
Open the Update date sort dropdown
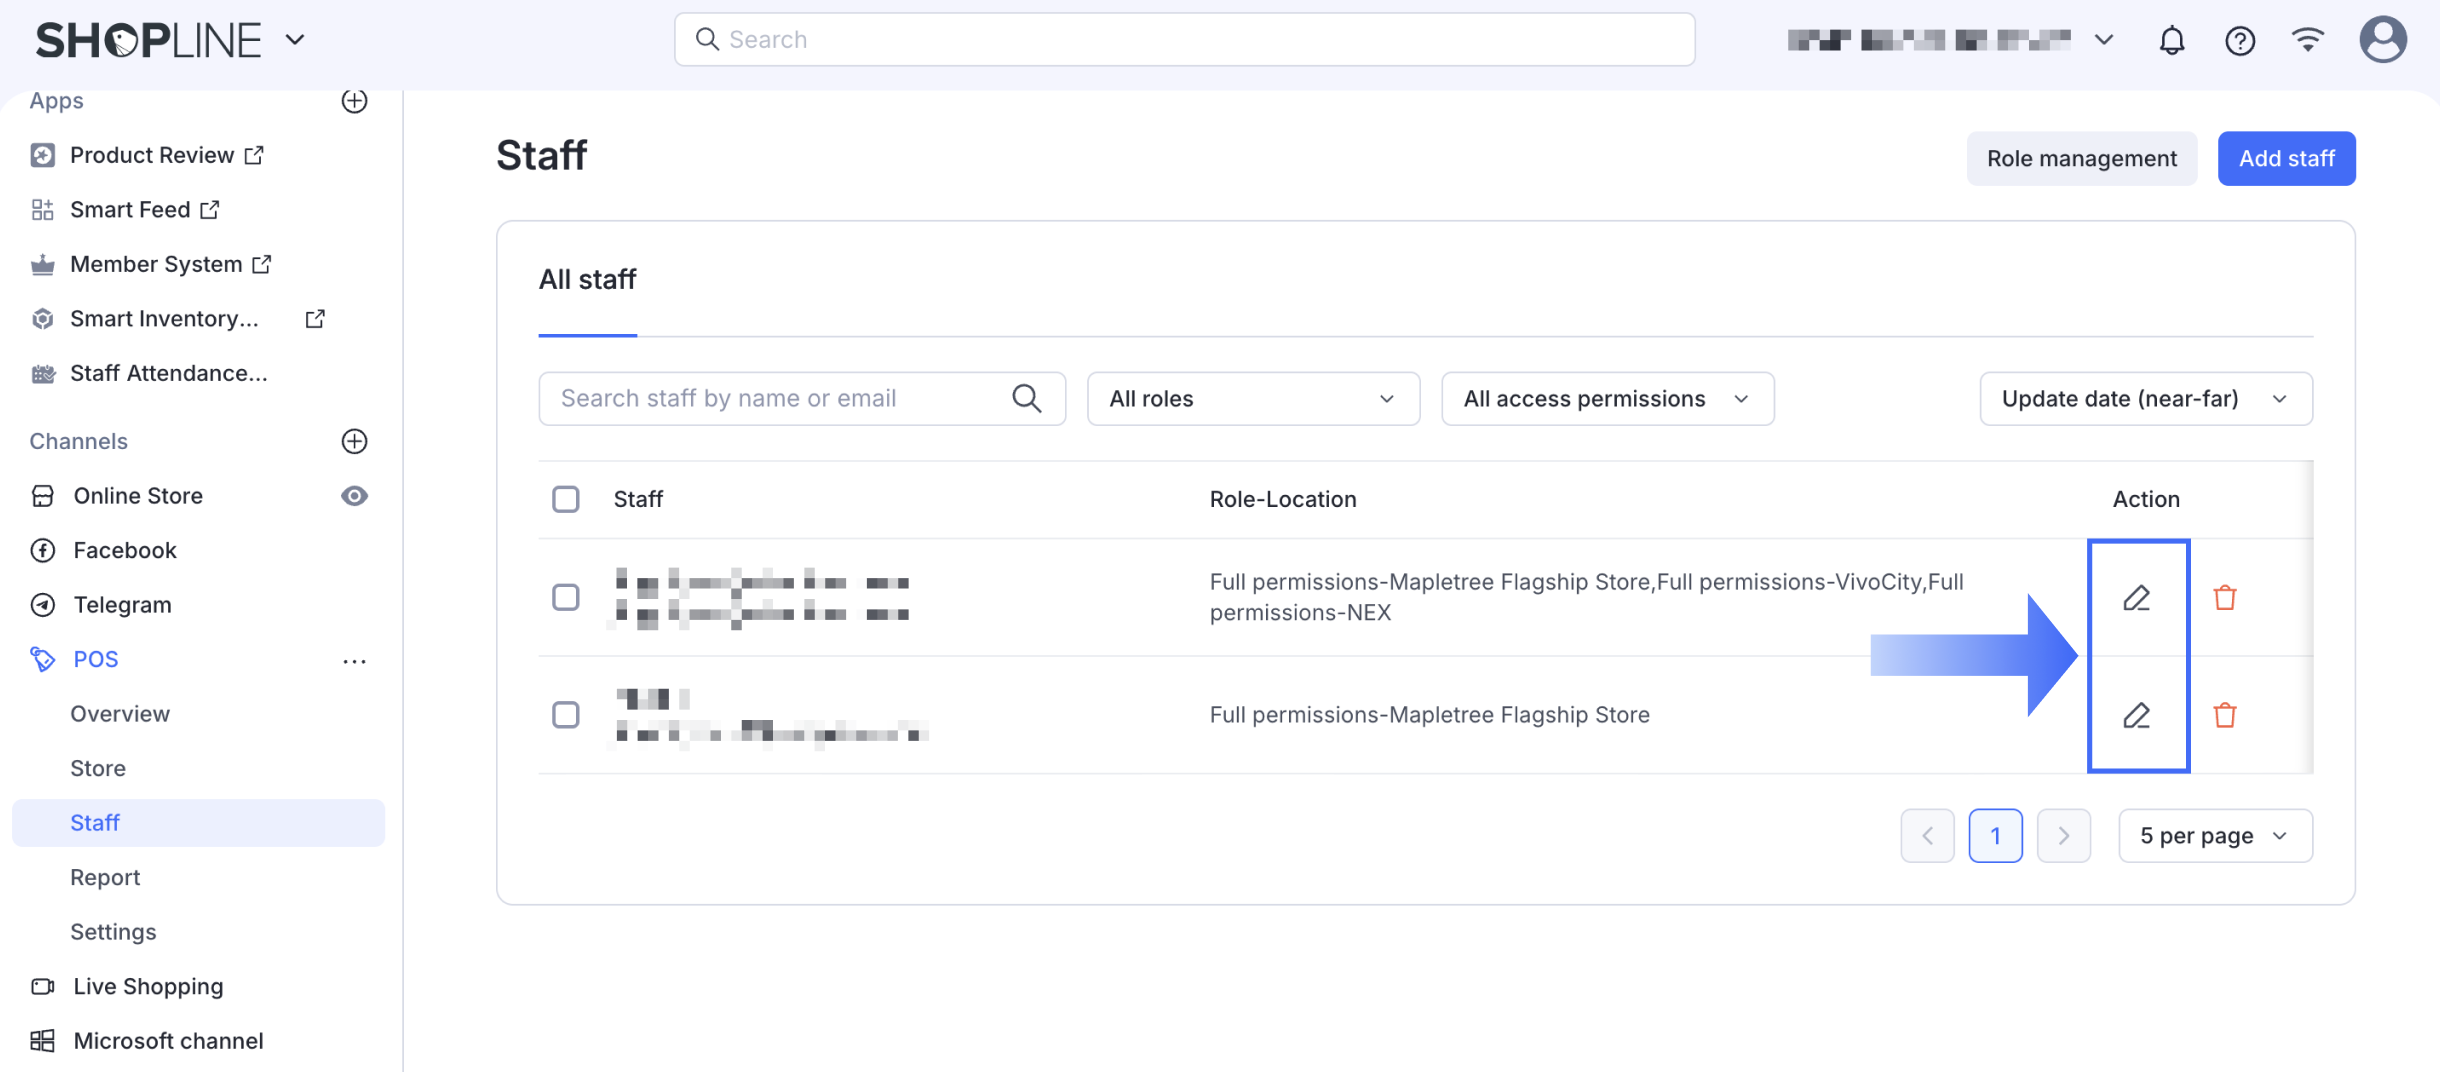[2145, 399]
